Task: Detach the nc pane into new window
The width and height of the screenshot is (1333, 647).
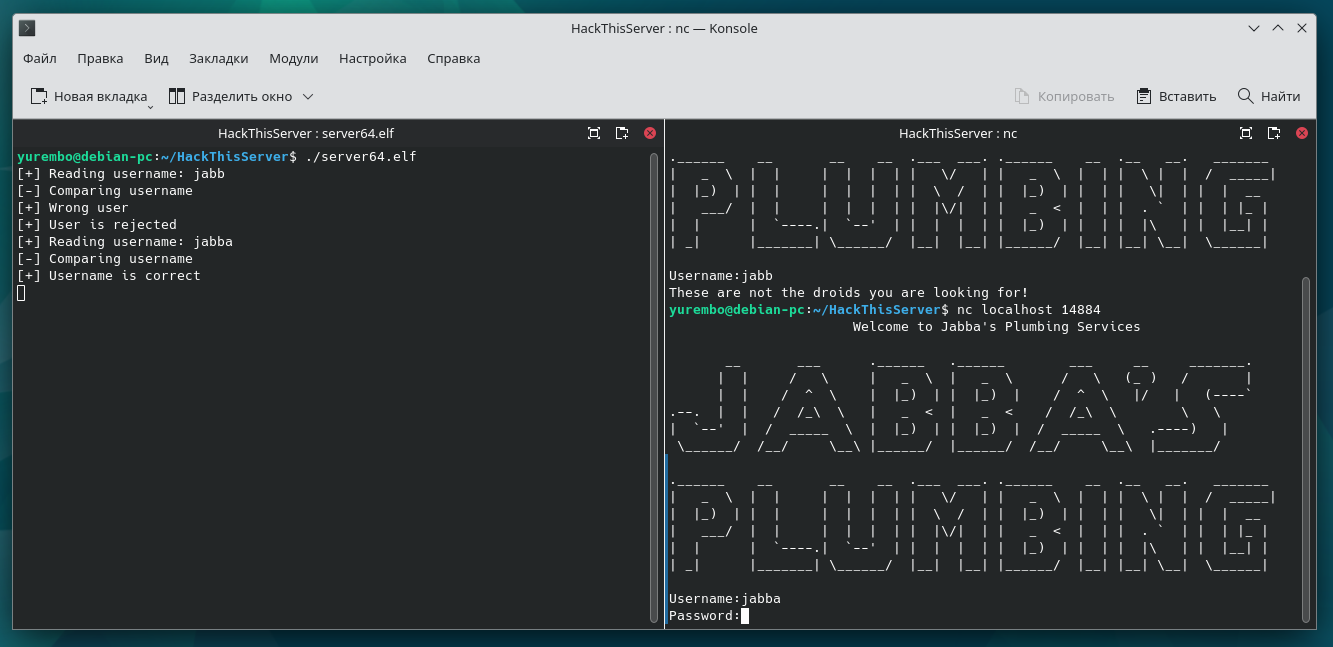Action: (1274, 133)
